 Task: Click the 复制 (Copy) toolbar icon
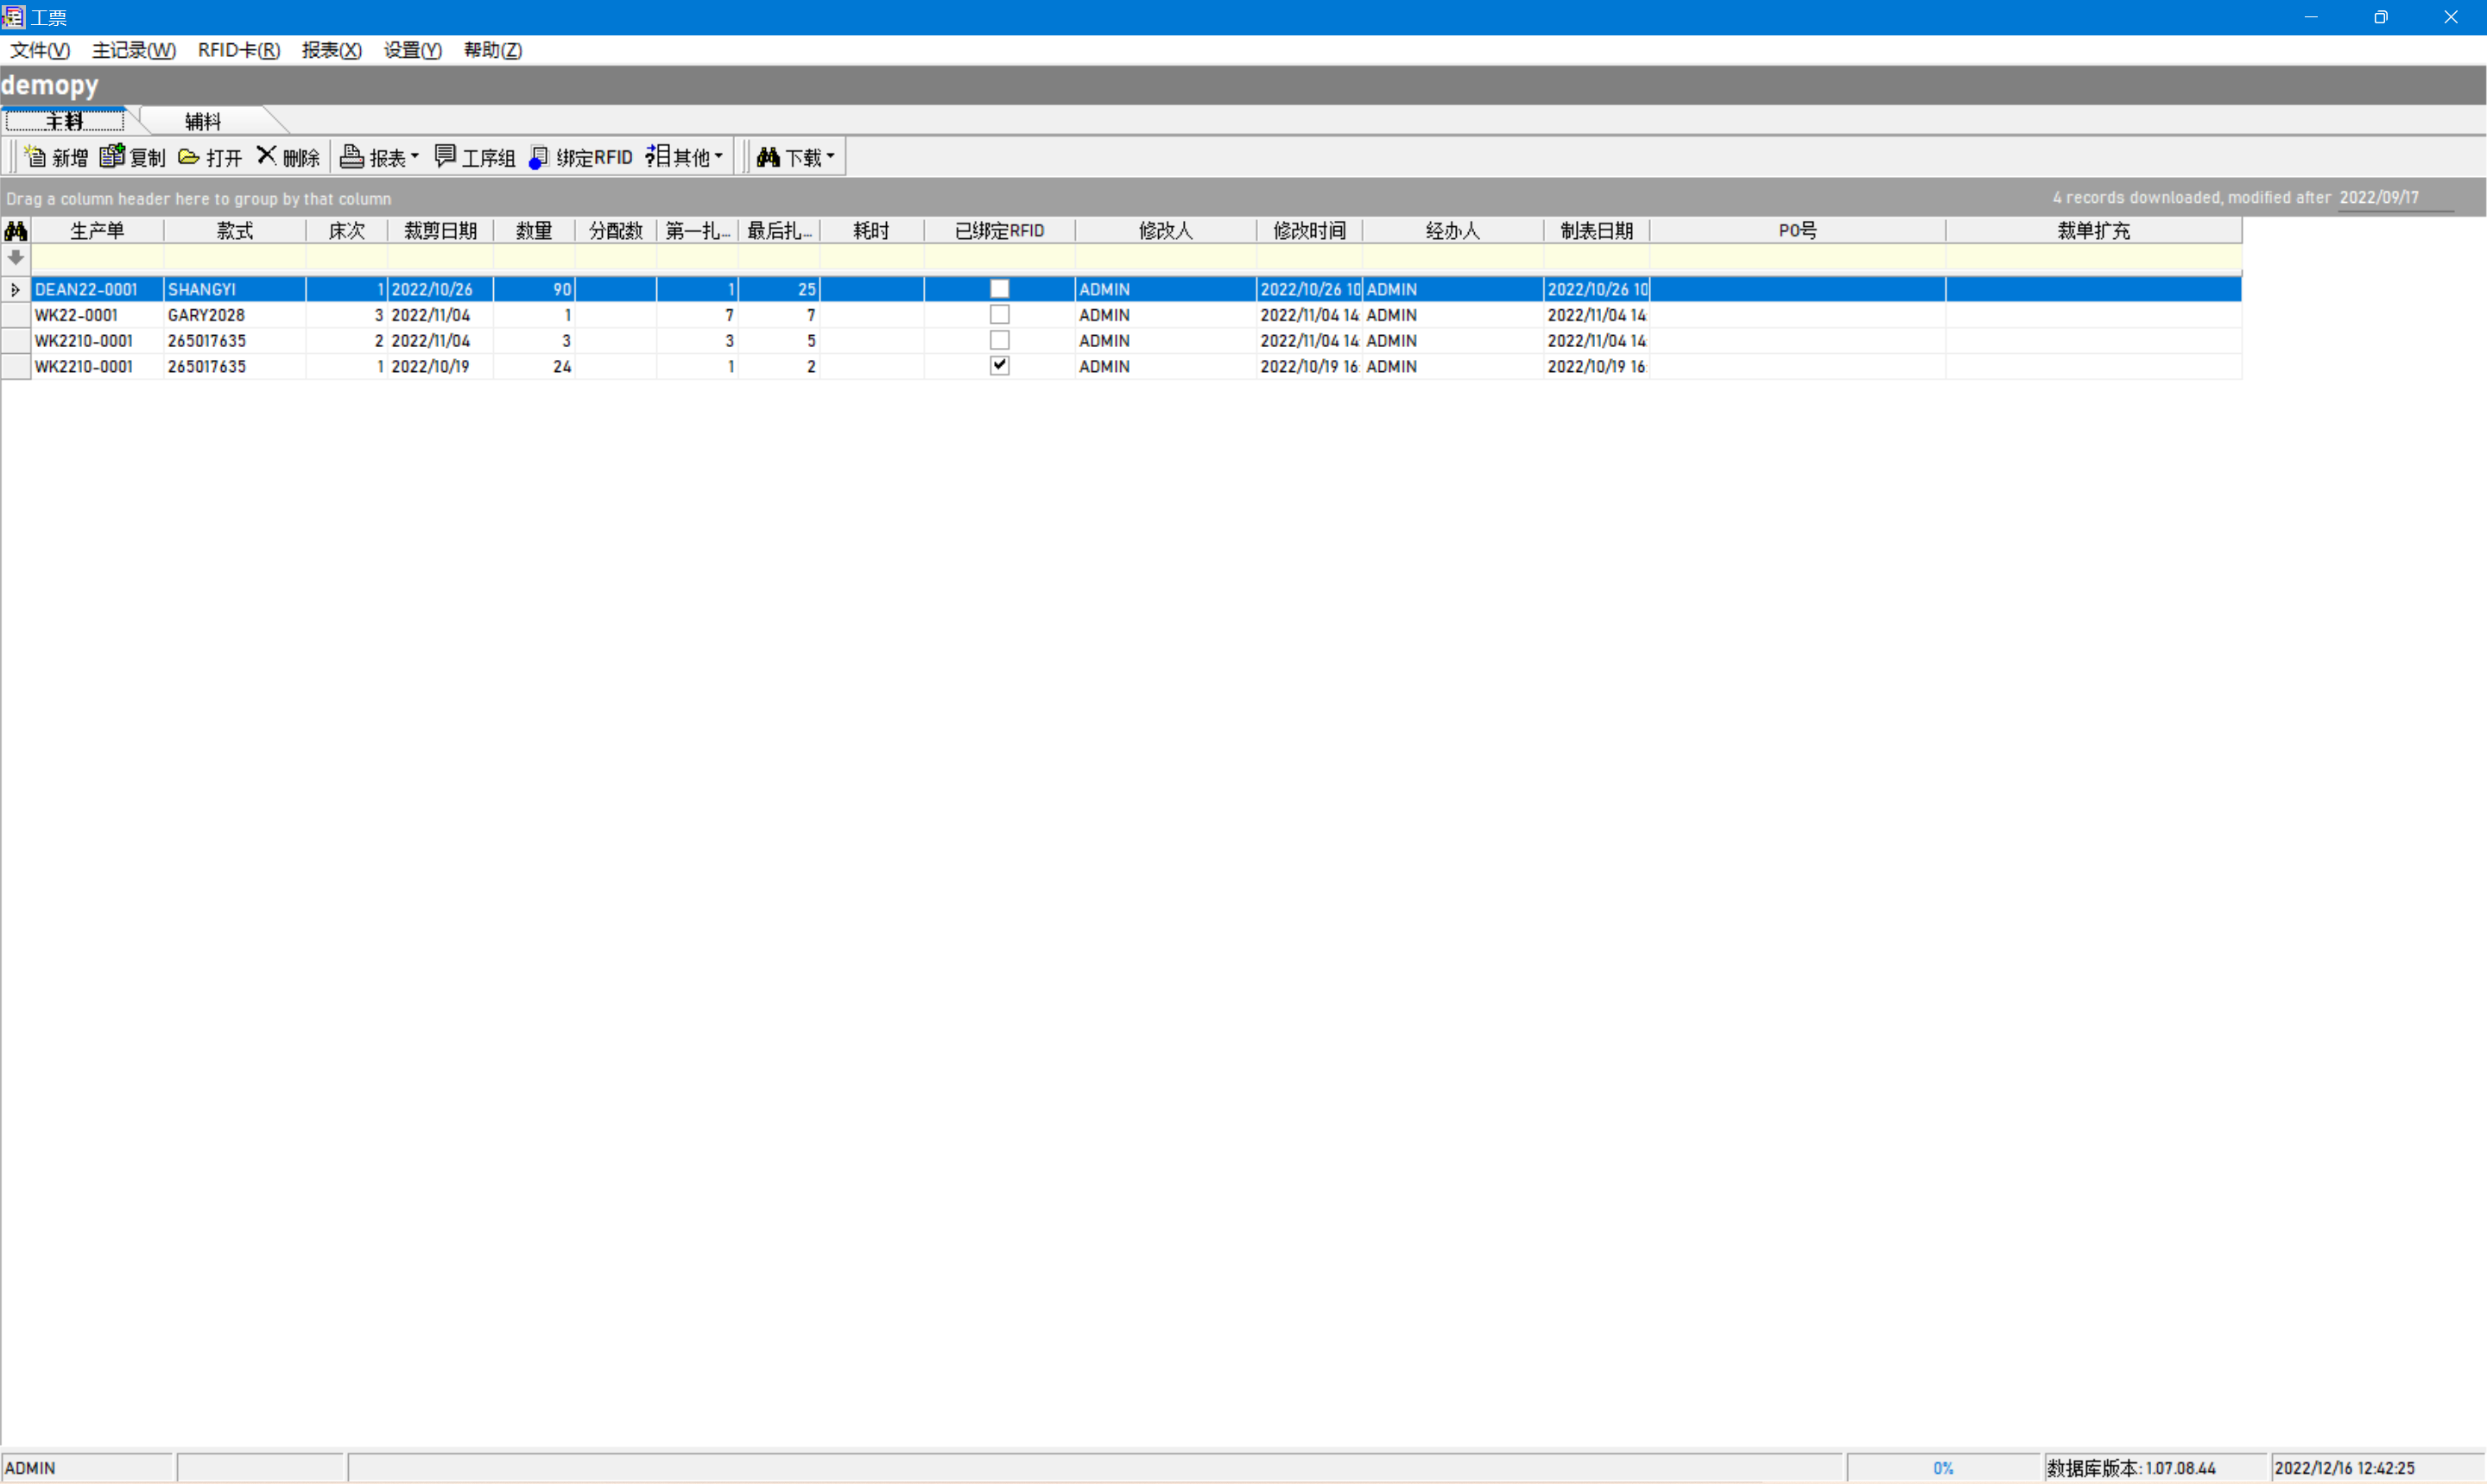pyautogui.click(x=112, y=156)
